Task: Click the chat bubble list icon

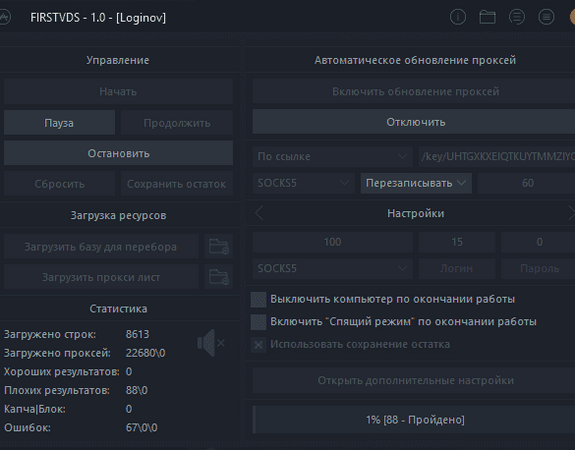Action: pyautogui.click(x=517, y=17)
